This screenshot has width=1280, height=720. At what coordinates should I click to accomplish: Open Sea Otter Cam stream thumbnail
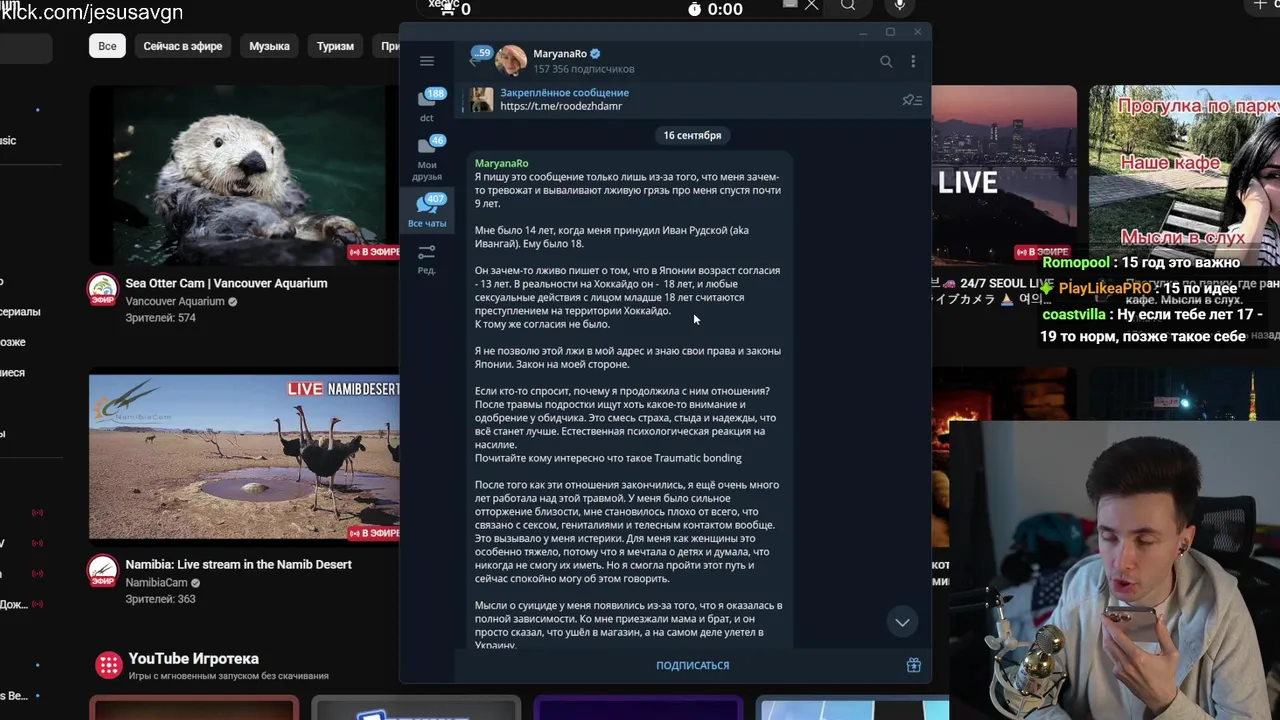pos(244,175)
